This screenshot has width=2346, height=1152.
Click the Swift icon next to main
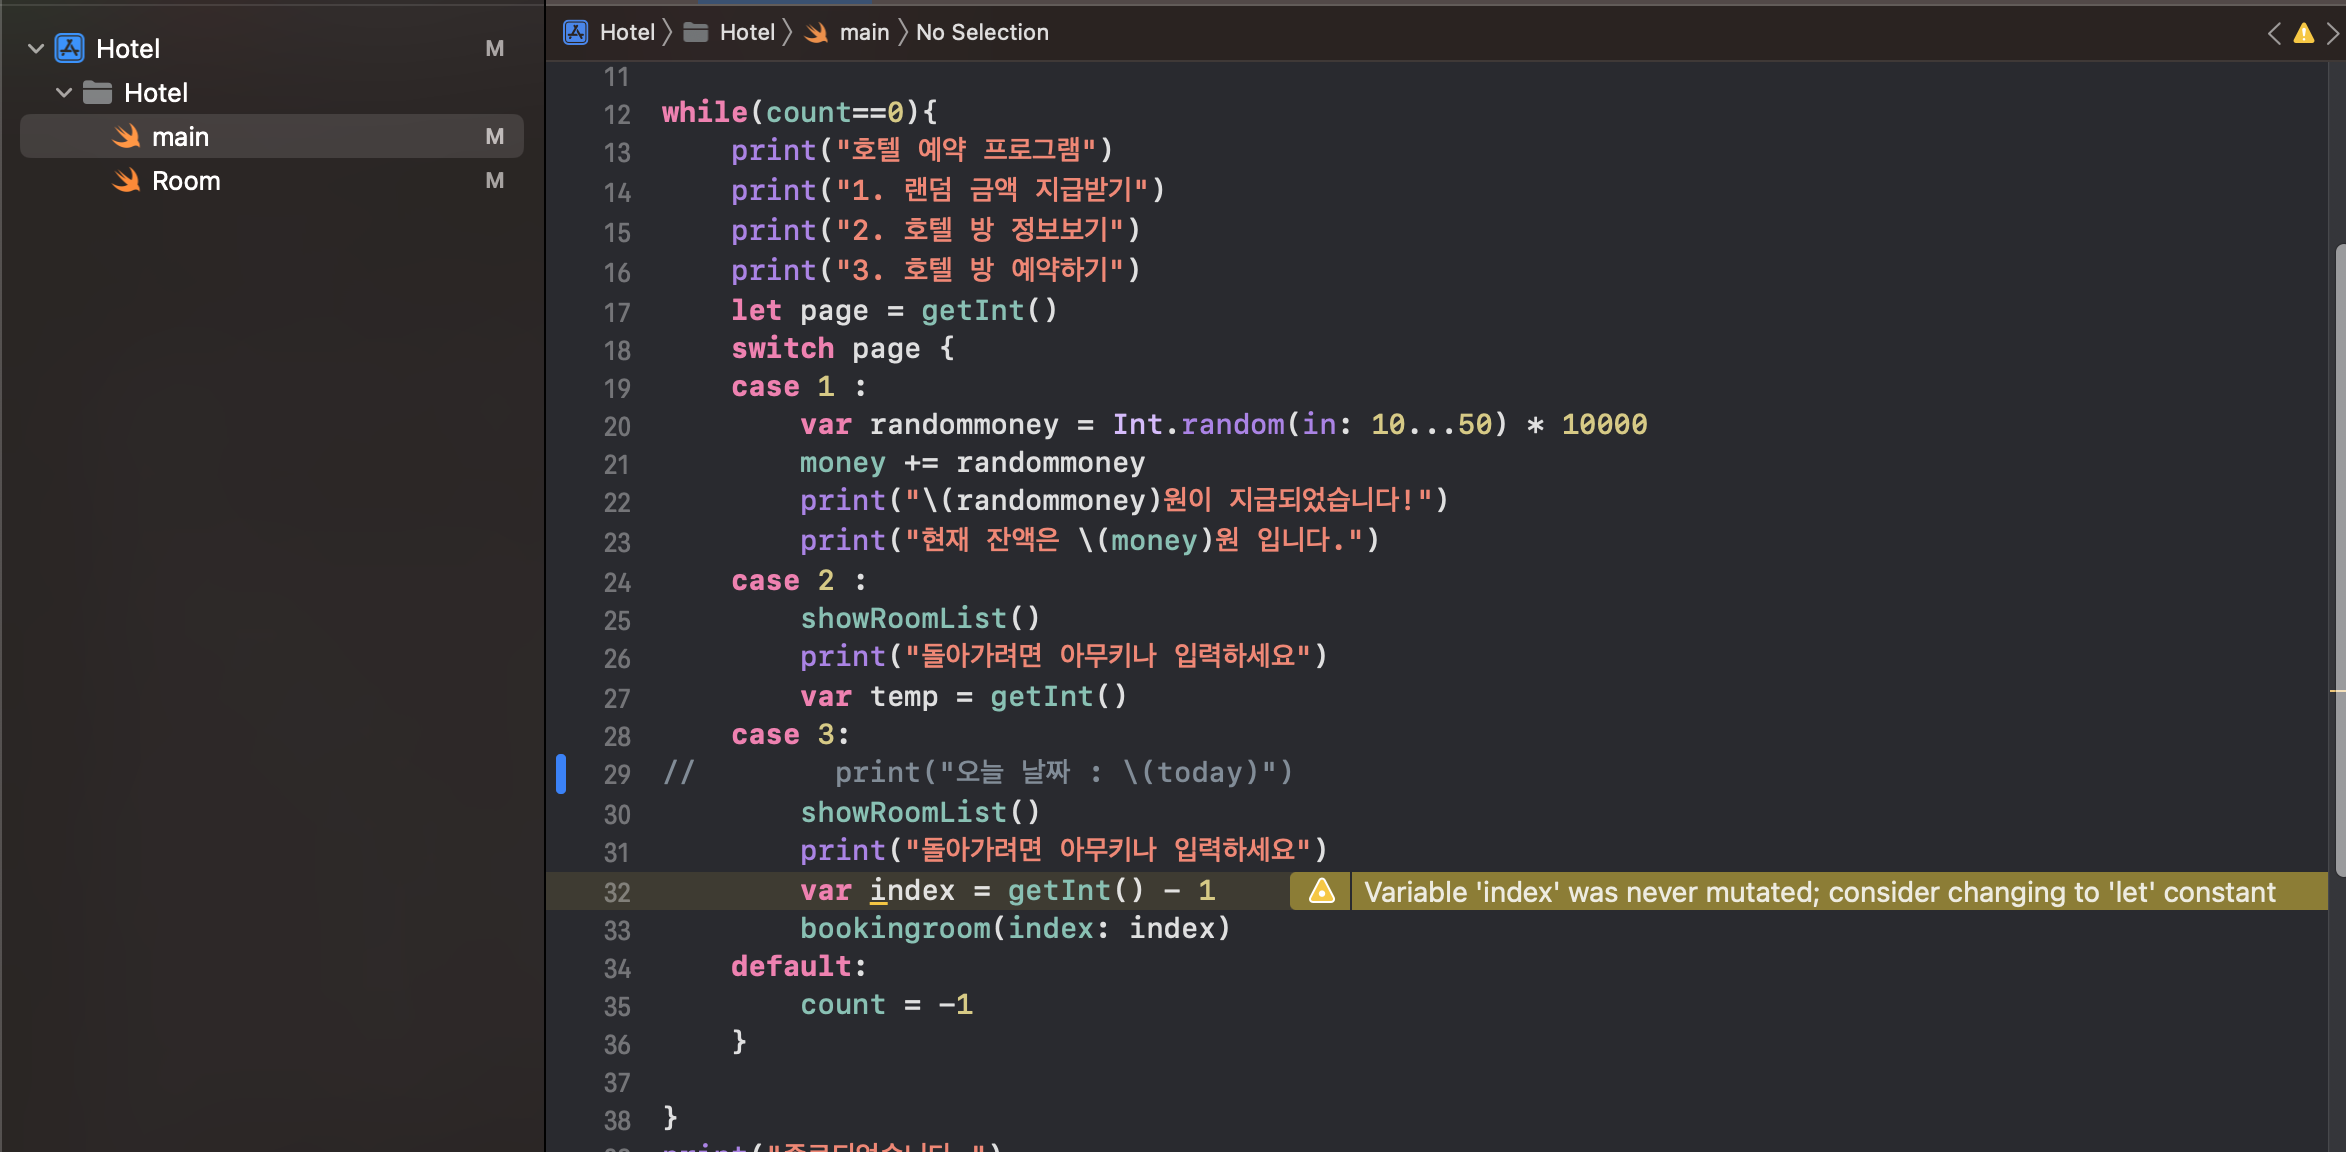(126, 137)
